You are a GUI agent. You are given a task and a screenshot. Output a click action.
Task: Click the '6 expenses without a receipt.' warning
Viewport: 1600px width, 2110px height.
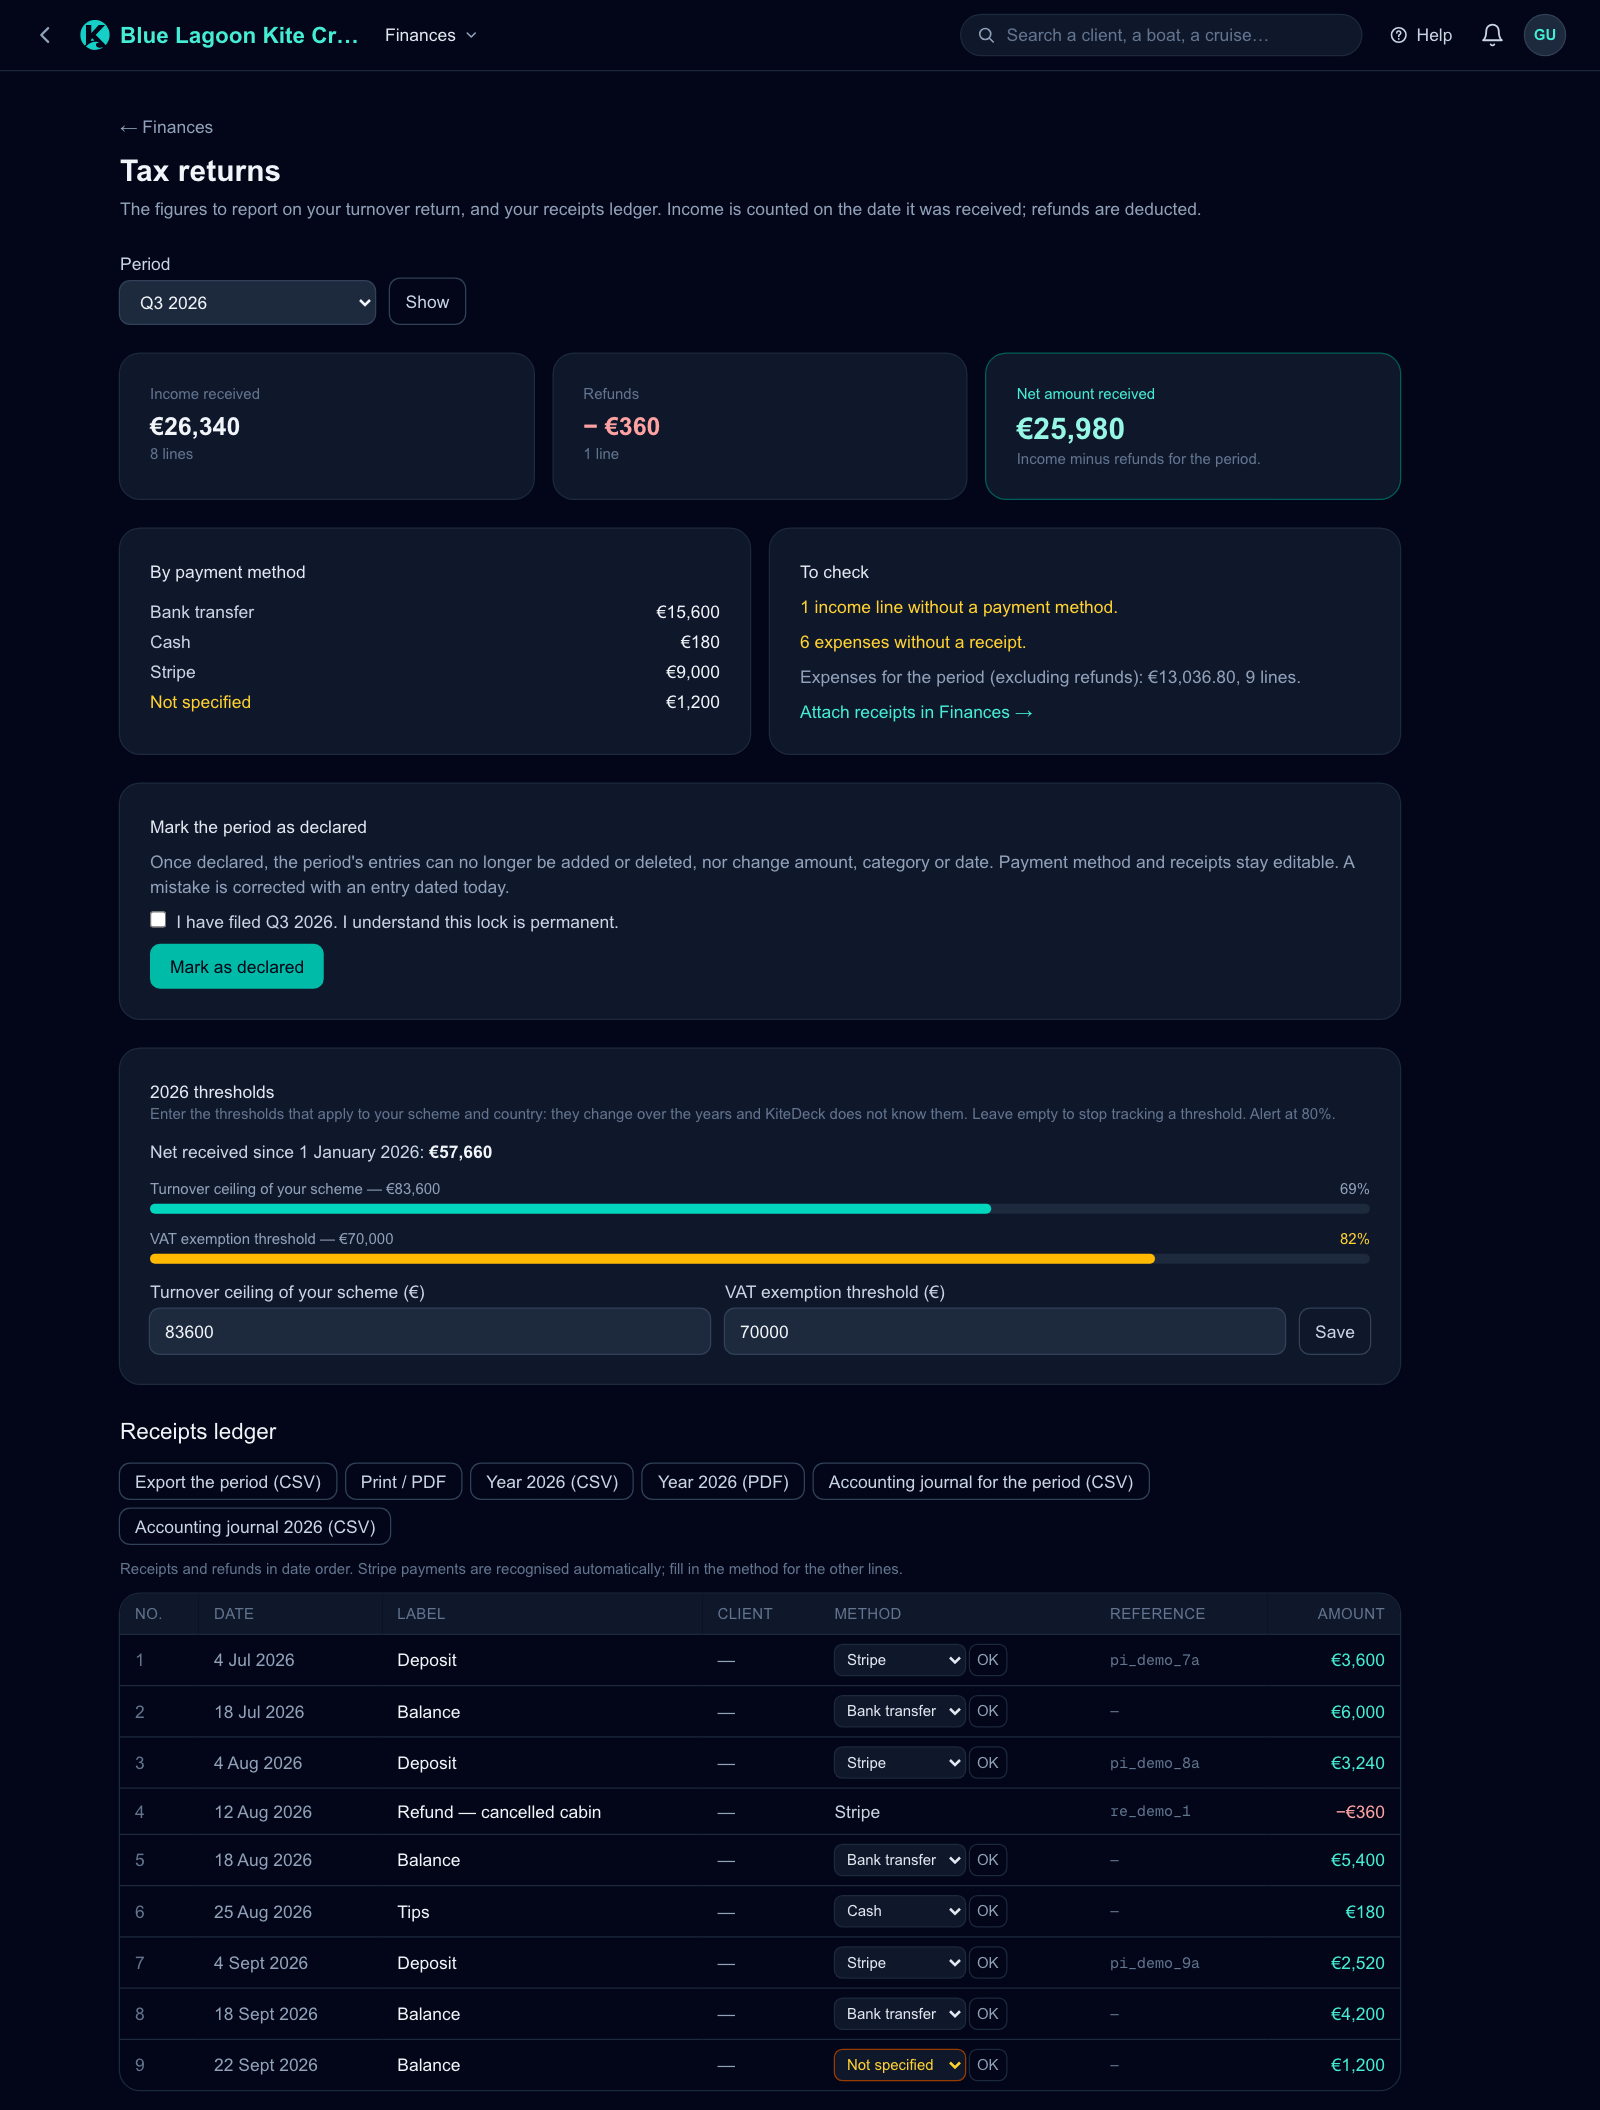[x=913, y=642]
